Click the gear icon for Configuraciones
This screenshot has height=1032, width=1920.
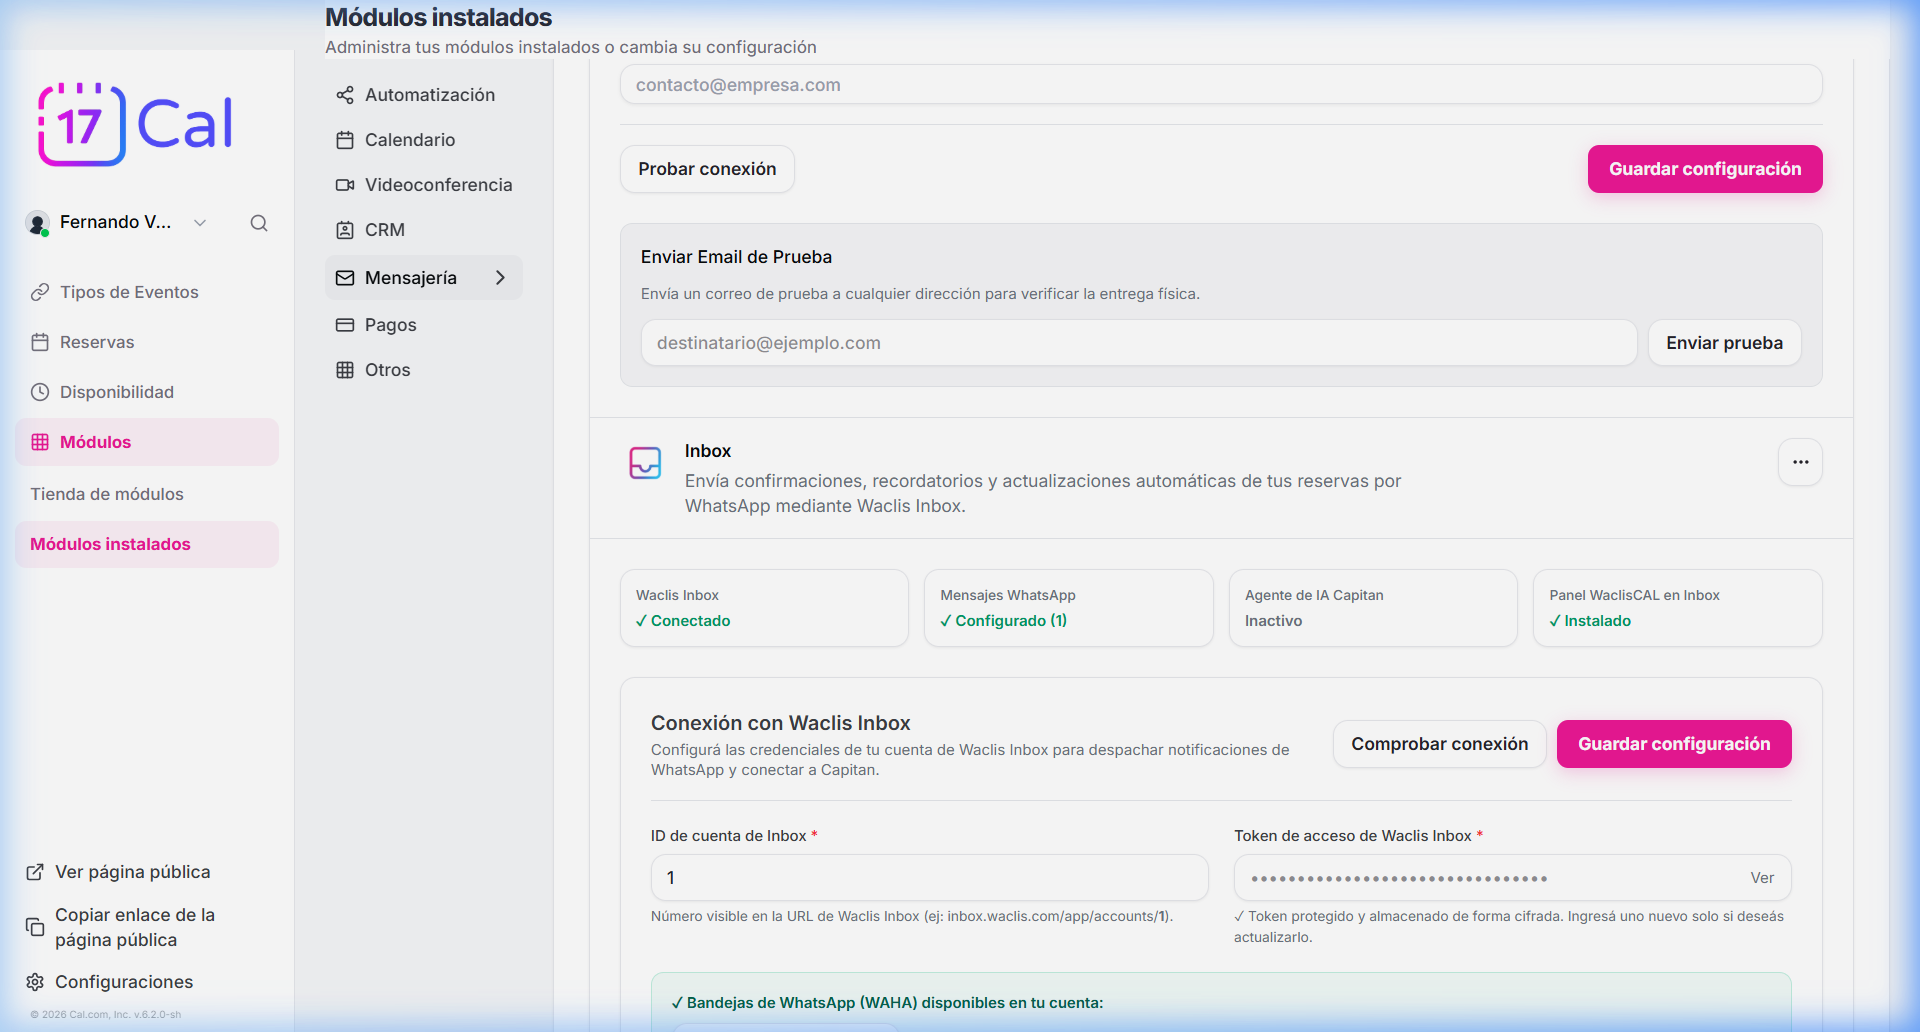click(35, 982)
